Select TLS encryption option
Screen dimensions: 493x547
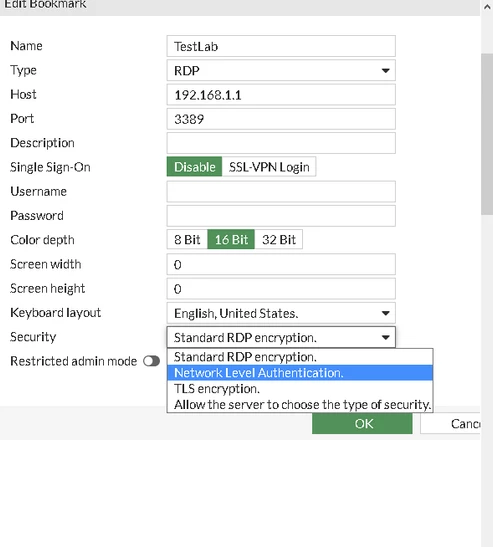point(300,389)
